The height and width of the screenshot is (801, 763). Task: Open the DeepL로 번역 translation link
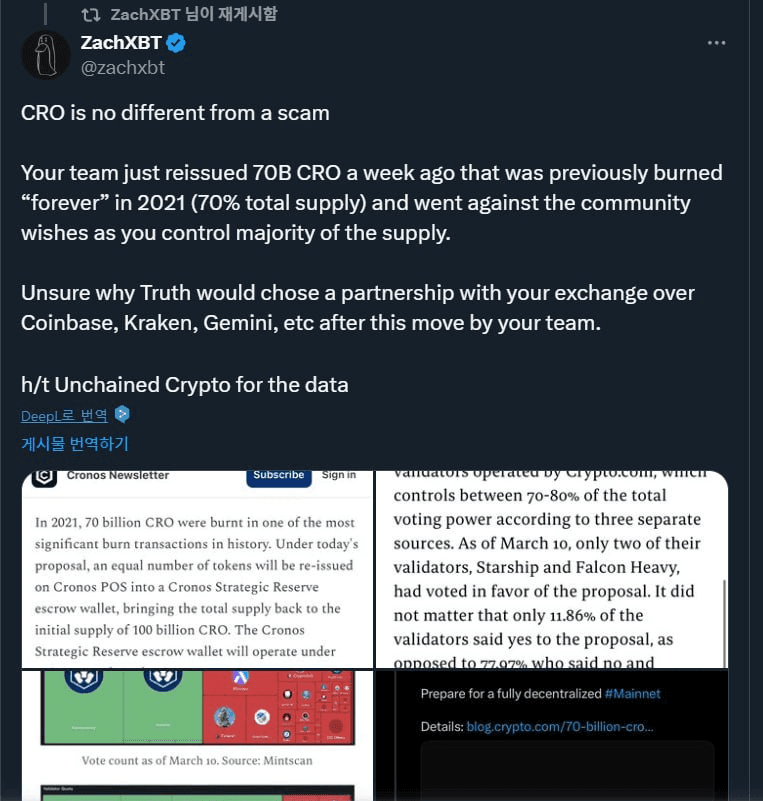click(64, 416)
